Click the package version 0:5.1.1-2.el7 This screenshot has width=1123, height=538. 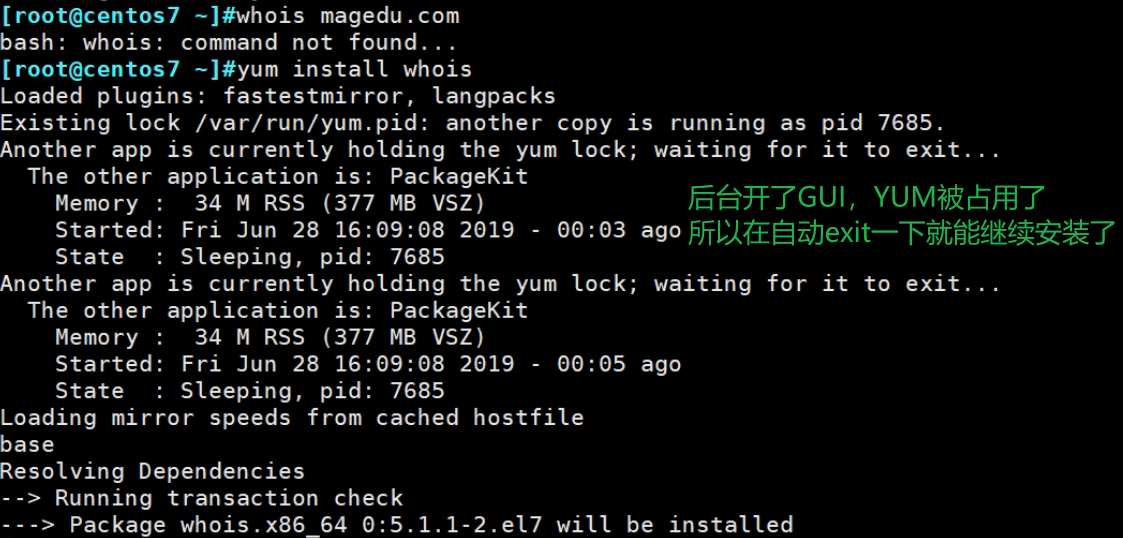tap(445, 524)
